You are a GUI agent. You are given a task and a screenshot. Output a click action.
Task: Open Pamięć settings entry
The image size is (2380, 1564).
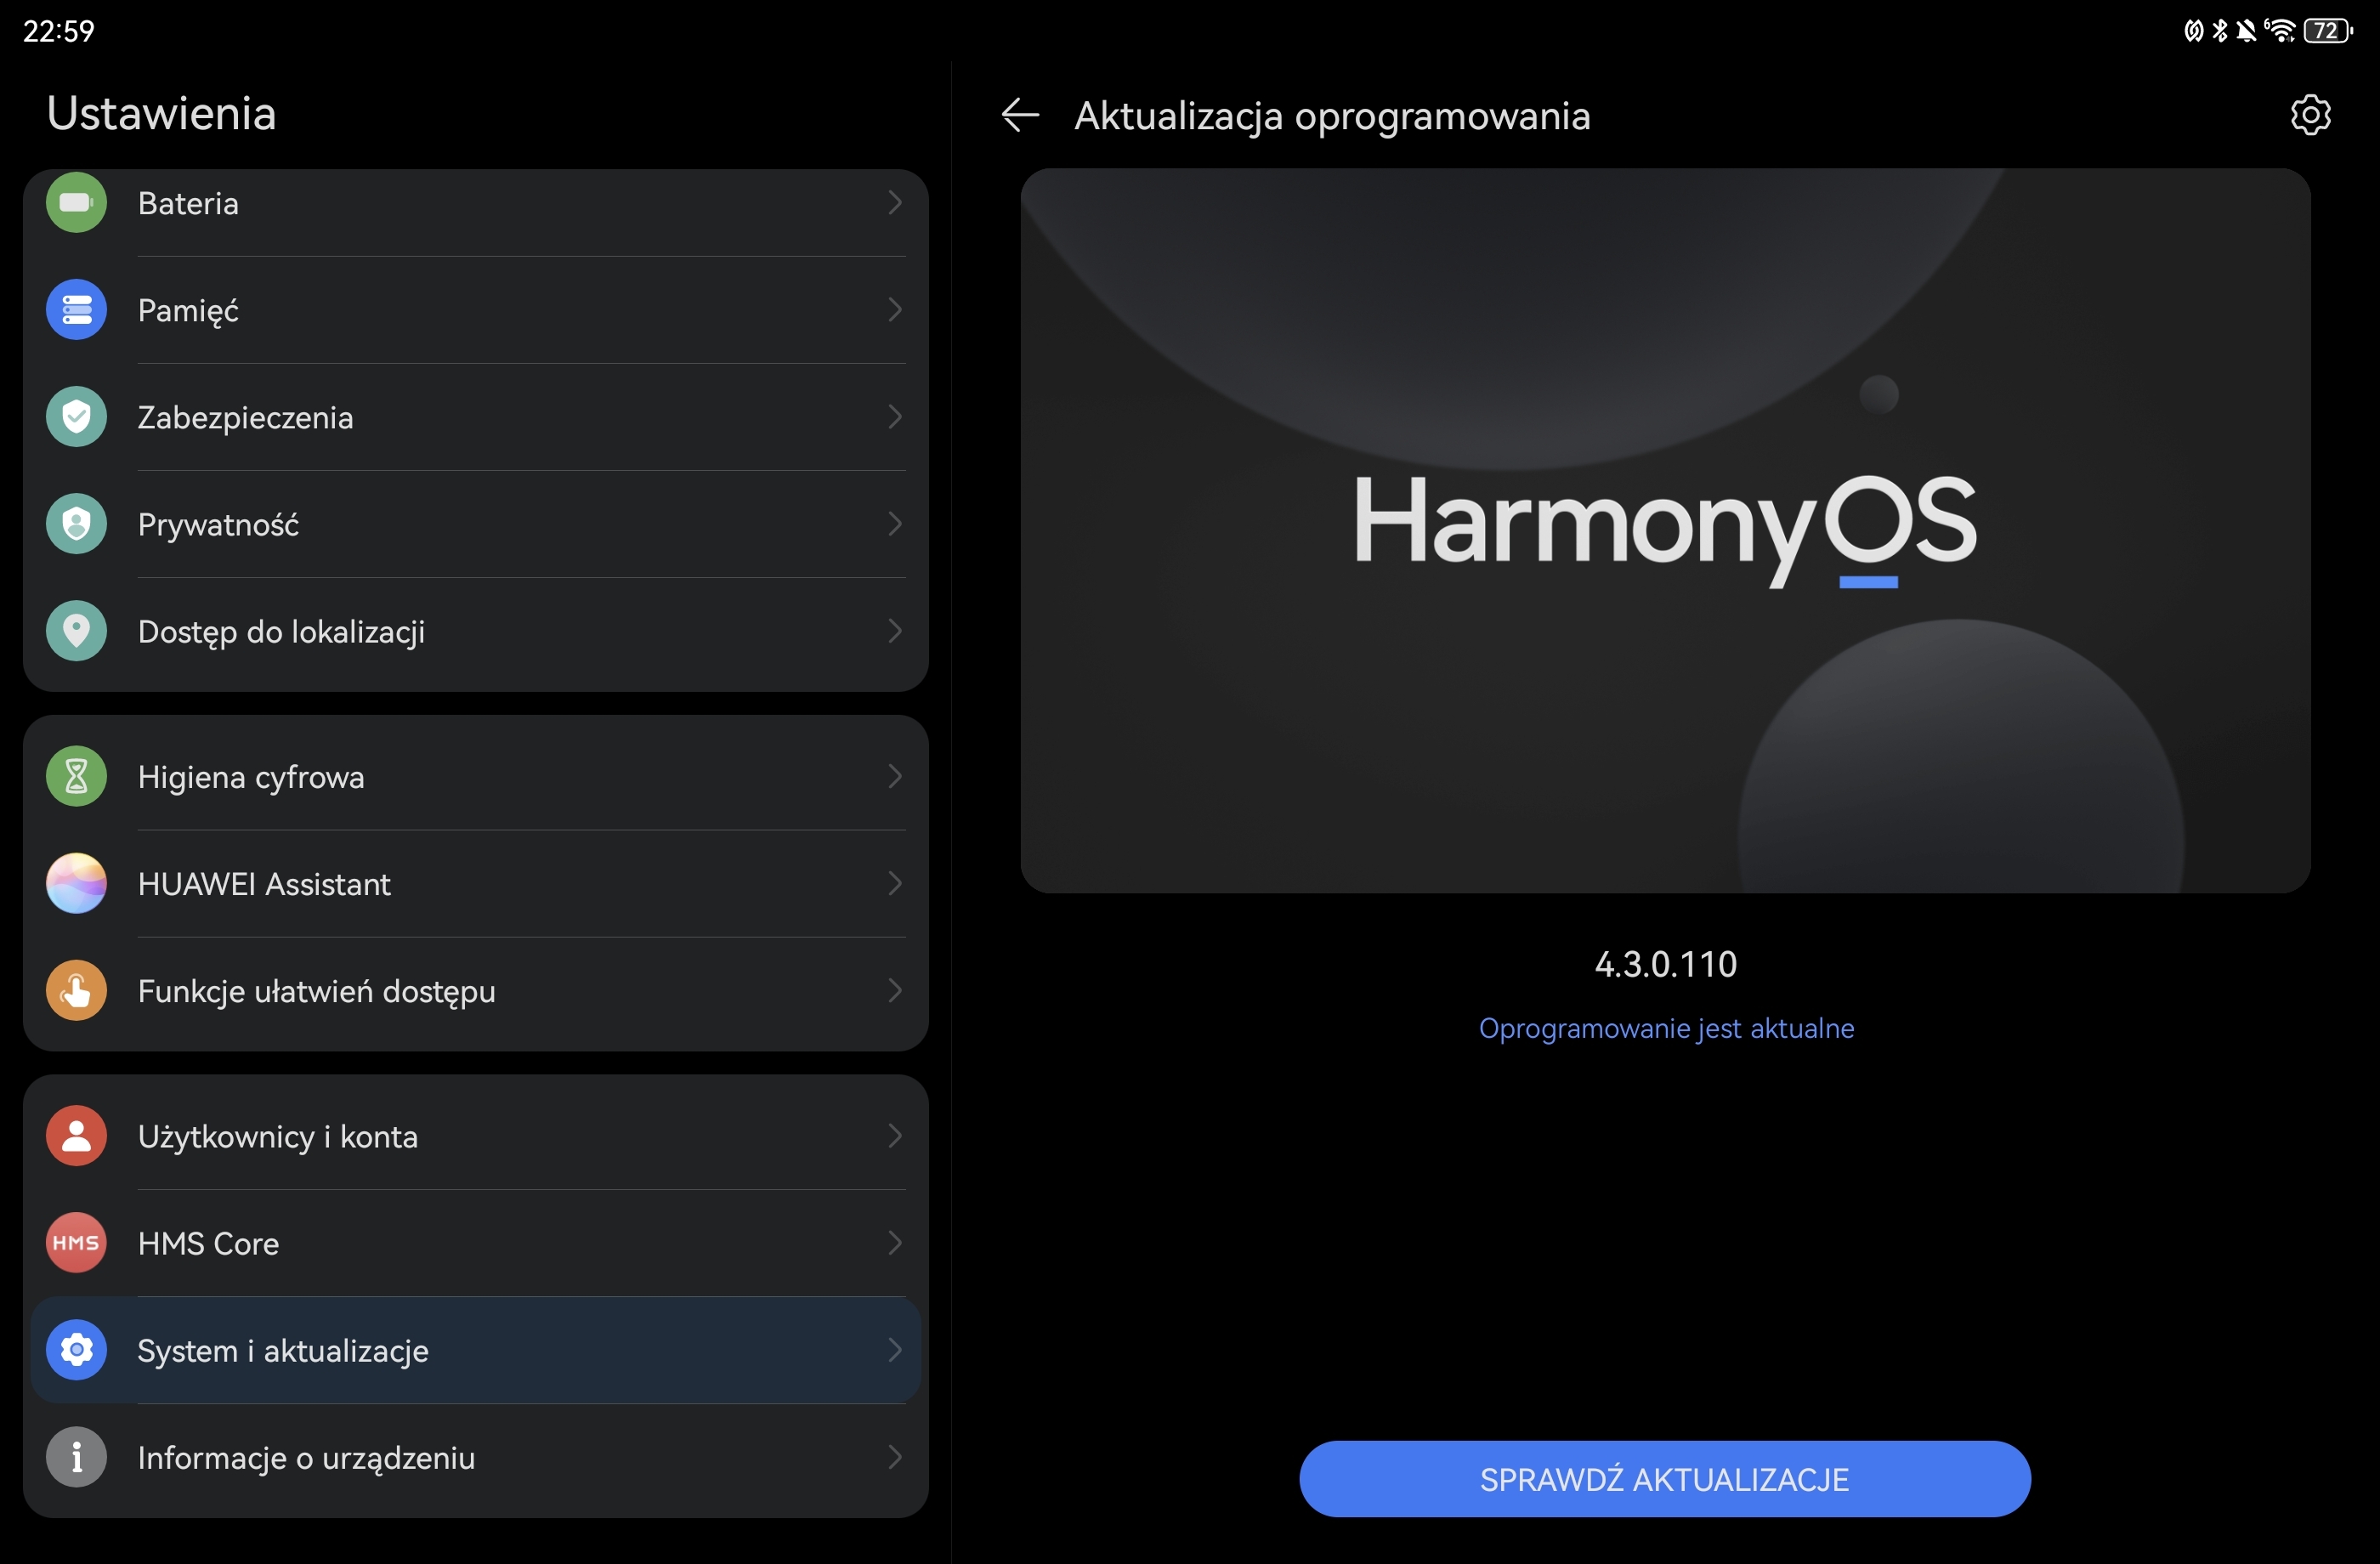click(x=476, y=310)
